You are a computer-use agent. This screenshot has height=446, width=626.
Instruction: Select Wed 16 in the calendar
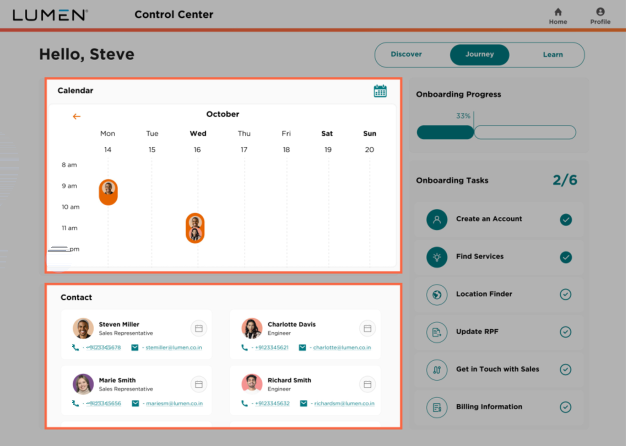point(198,141)
